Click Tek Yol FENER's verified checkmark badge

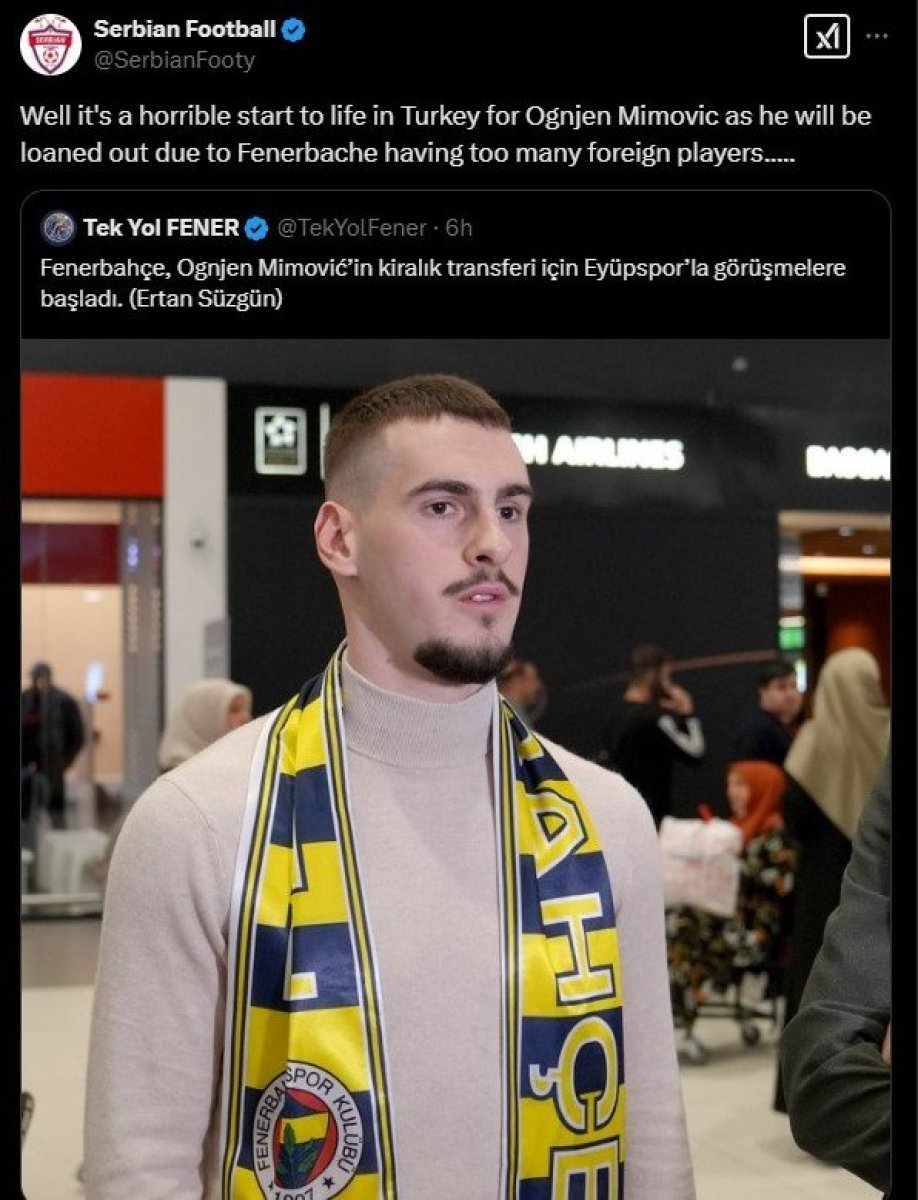tap(256, 229)
